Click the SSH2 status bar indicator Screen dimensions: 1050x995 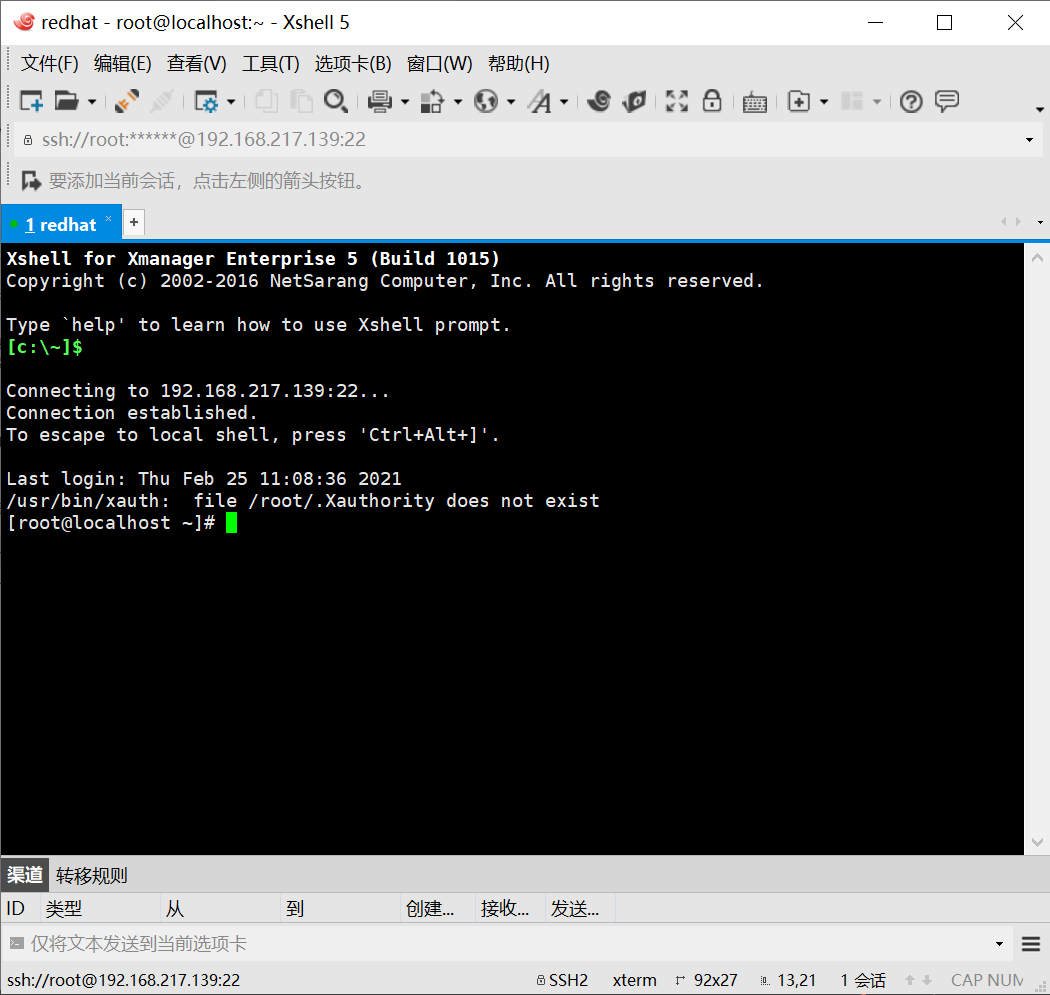562,980
